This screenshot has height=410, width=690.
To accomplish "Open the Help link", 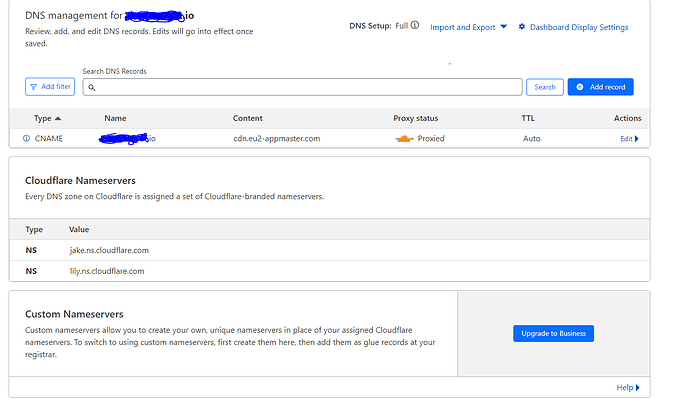I will tap(628, 388).
